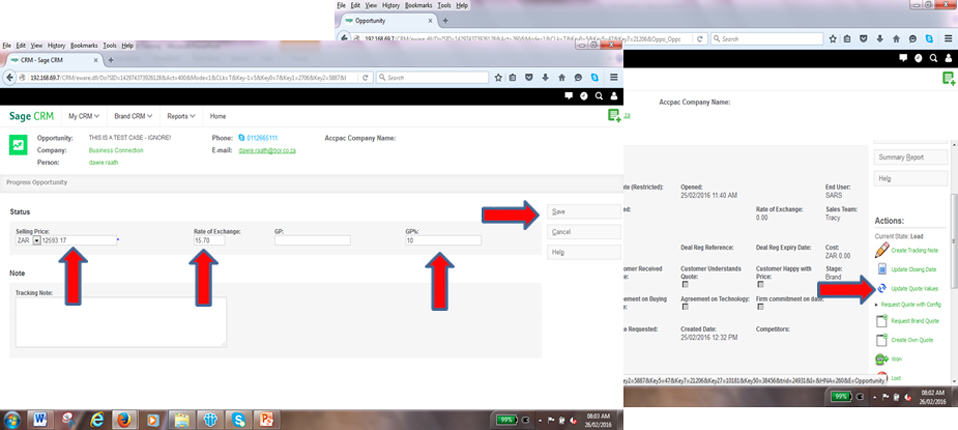Open the Business Connection company link
This screenshot has height=430, width=958.
116,150
